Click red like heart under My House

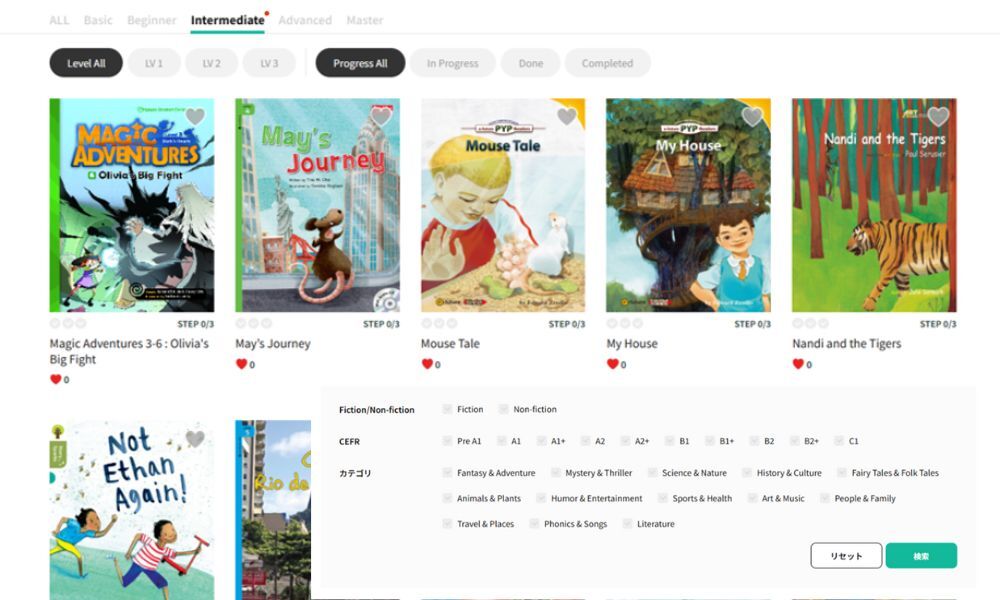[613, 364]
